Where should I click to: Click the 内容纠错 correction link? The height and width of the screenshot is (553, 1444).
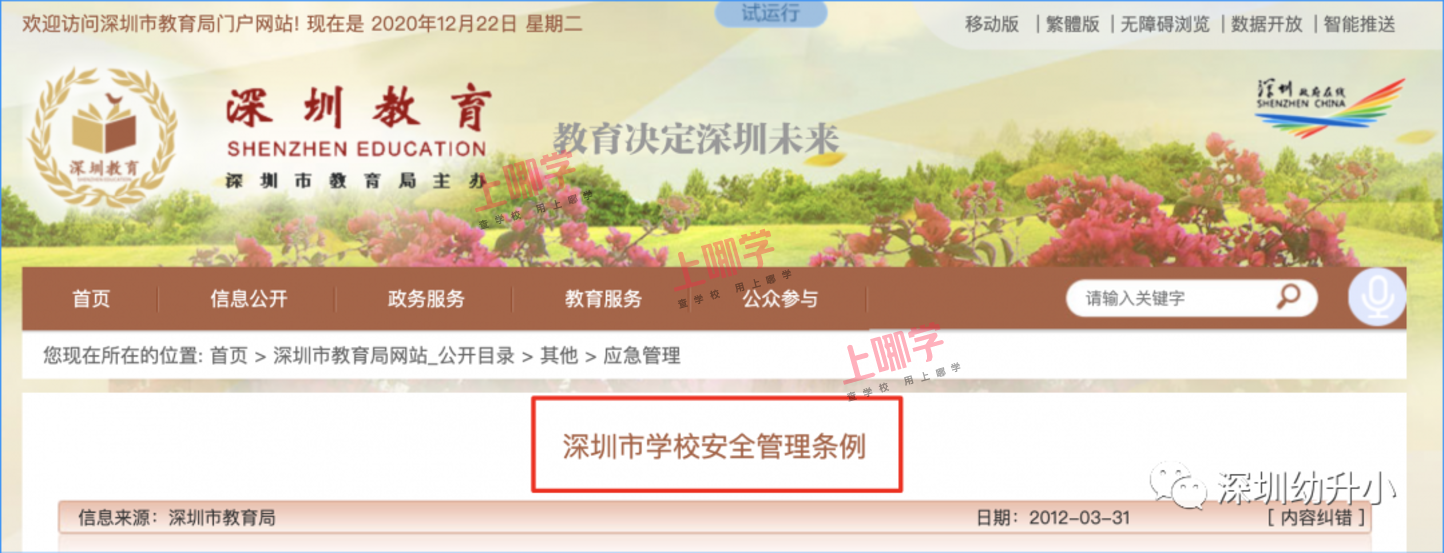(1316, 518)
